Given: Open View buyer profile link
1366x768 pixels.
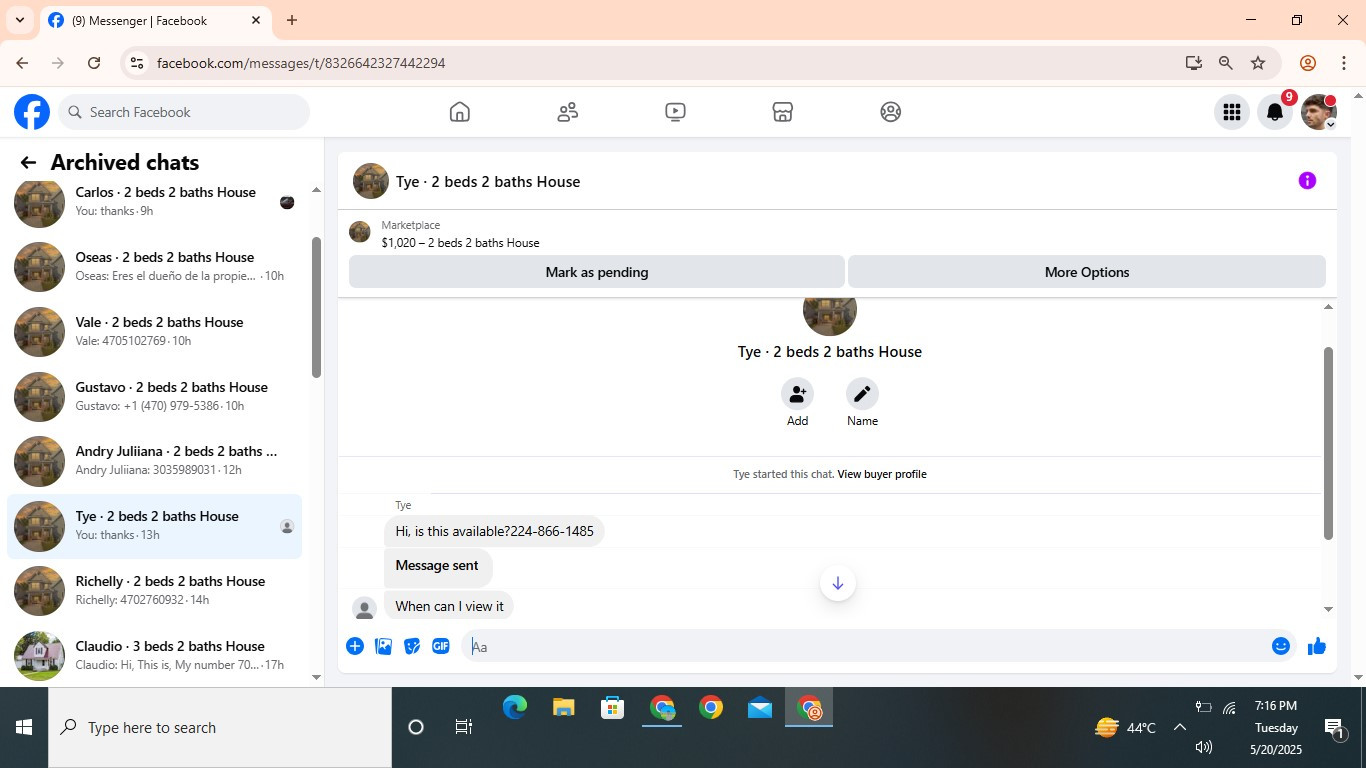Looking at the screenshot, I should 882,474.
